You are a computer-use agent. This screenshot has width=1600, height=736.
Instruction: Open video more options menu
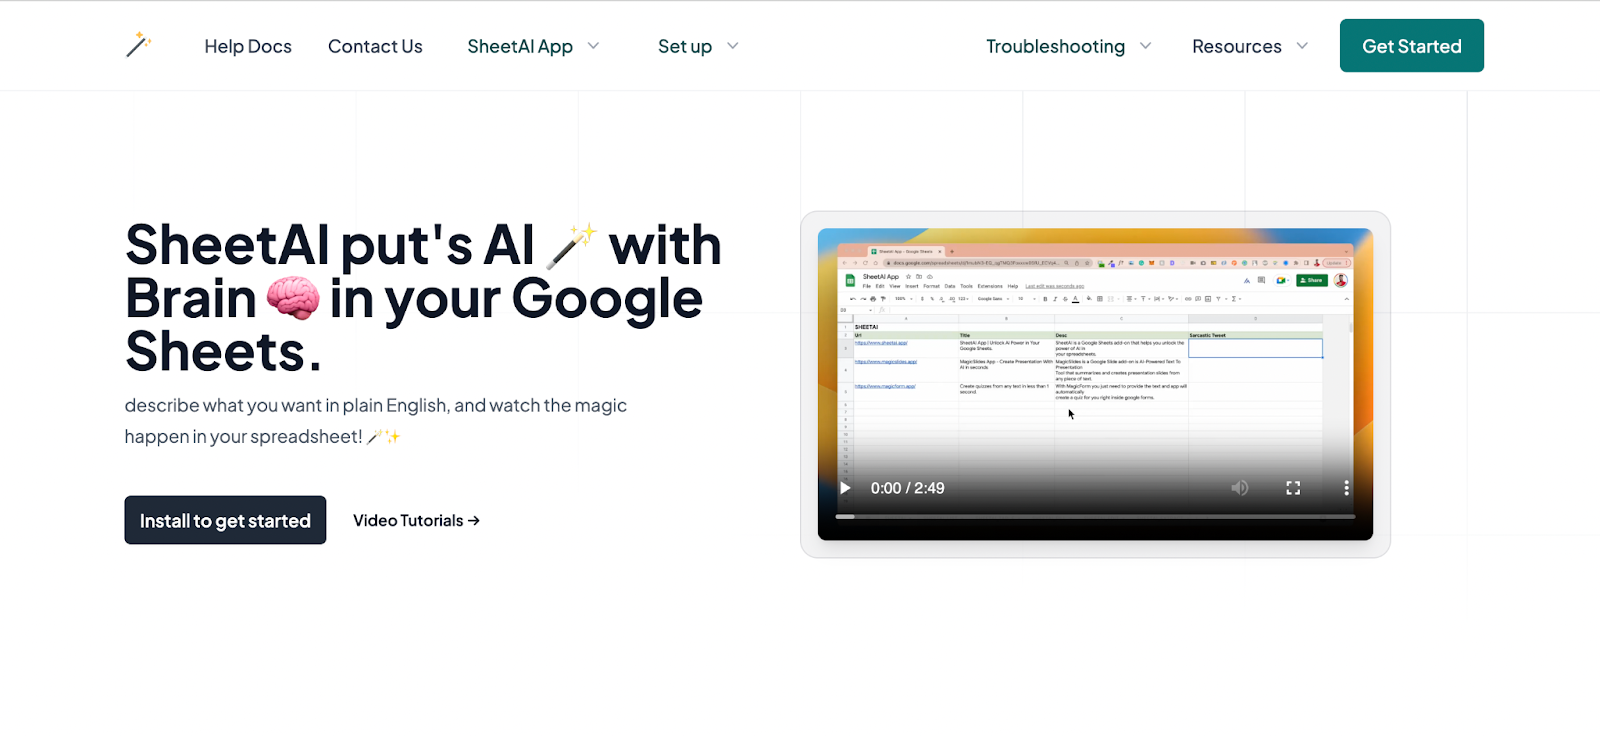[x=1346, y=488]
